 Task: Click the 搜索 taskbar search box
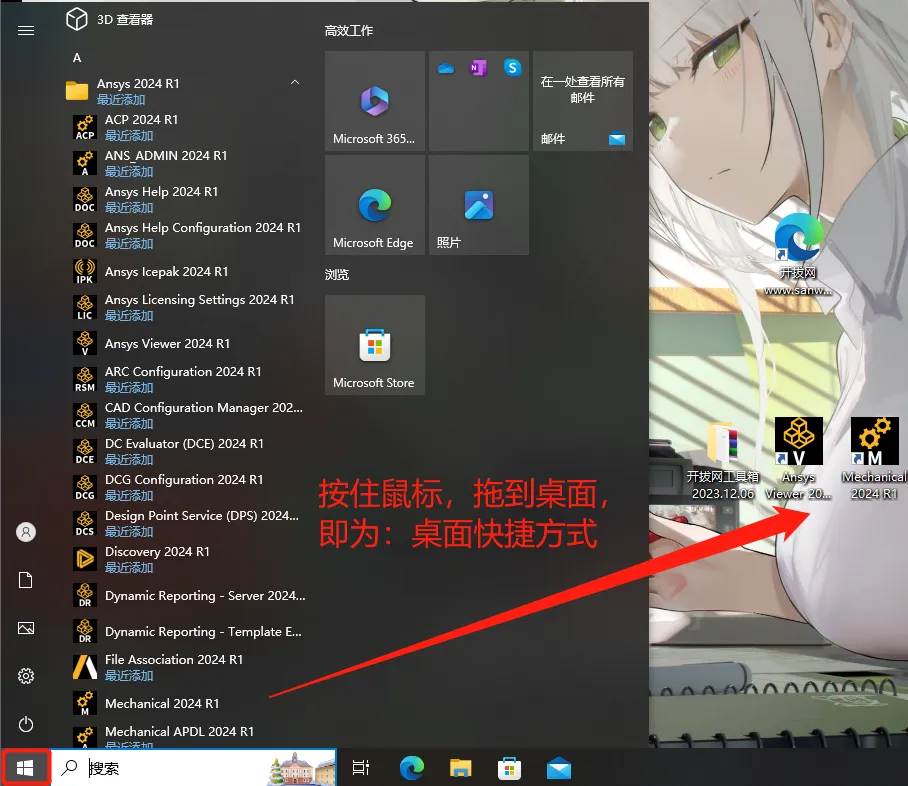coord(194,768)
